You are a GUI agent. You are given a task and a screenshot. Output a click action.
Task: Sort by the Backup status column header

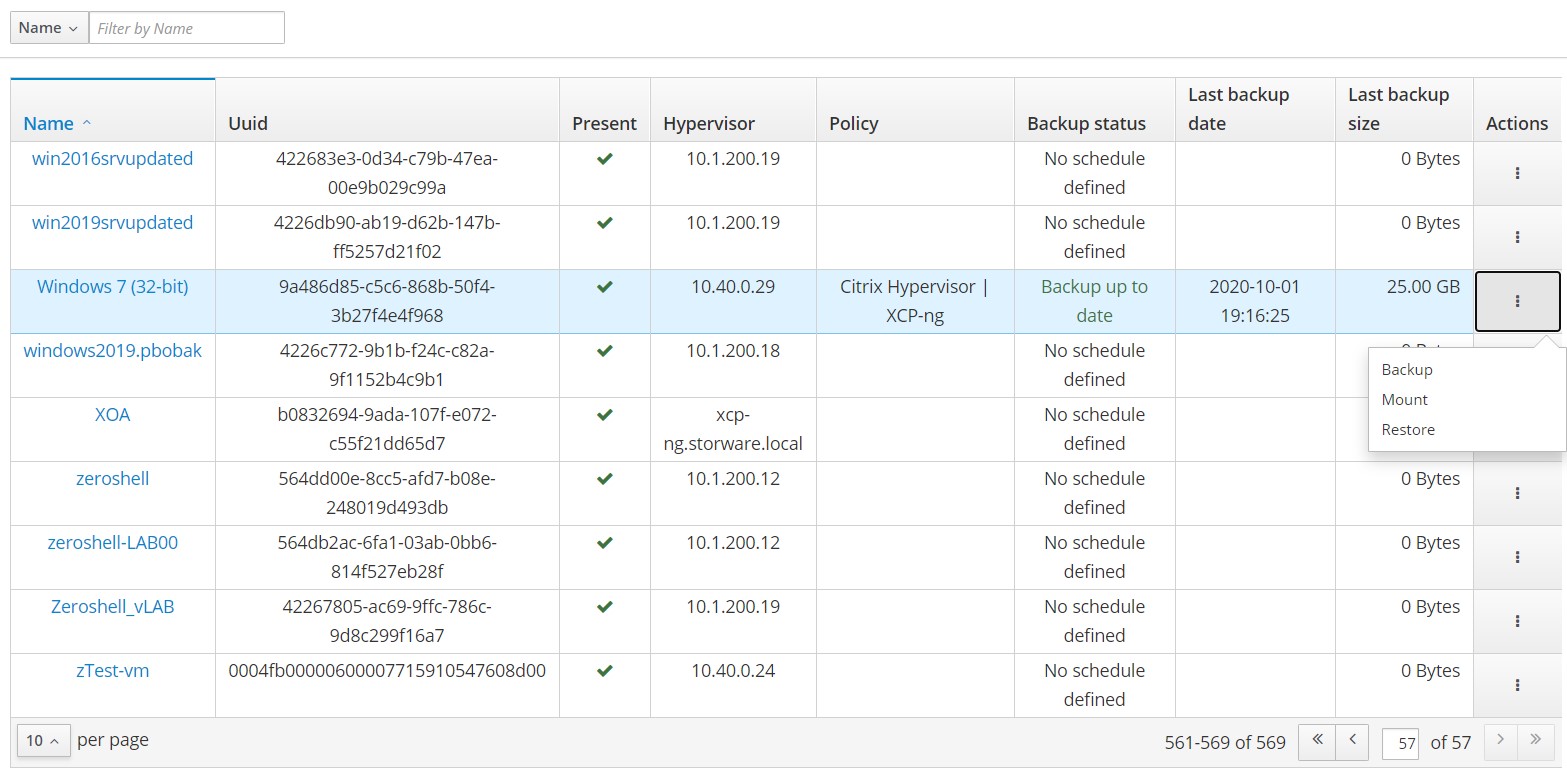click(1086, 123)
